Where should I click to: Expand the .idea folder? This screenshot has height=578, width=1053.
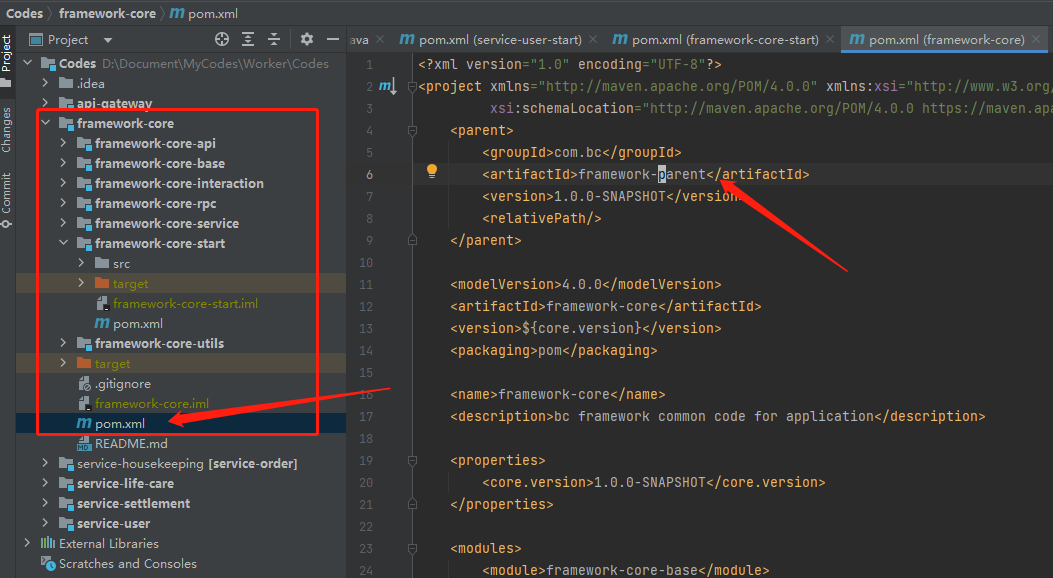tap(45, 83)
